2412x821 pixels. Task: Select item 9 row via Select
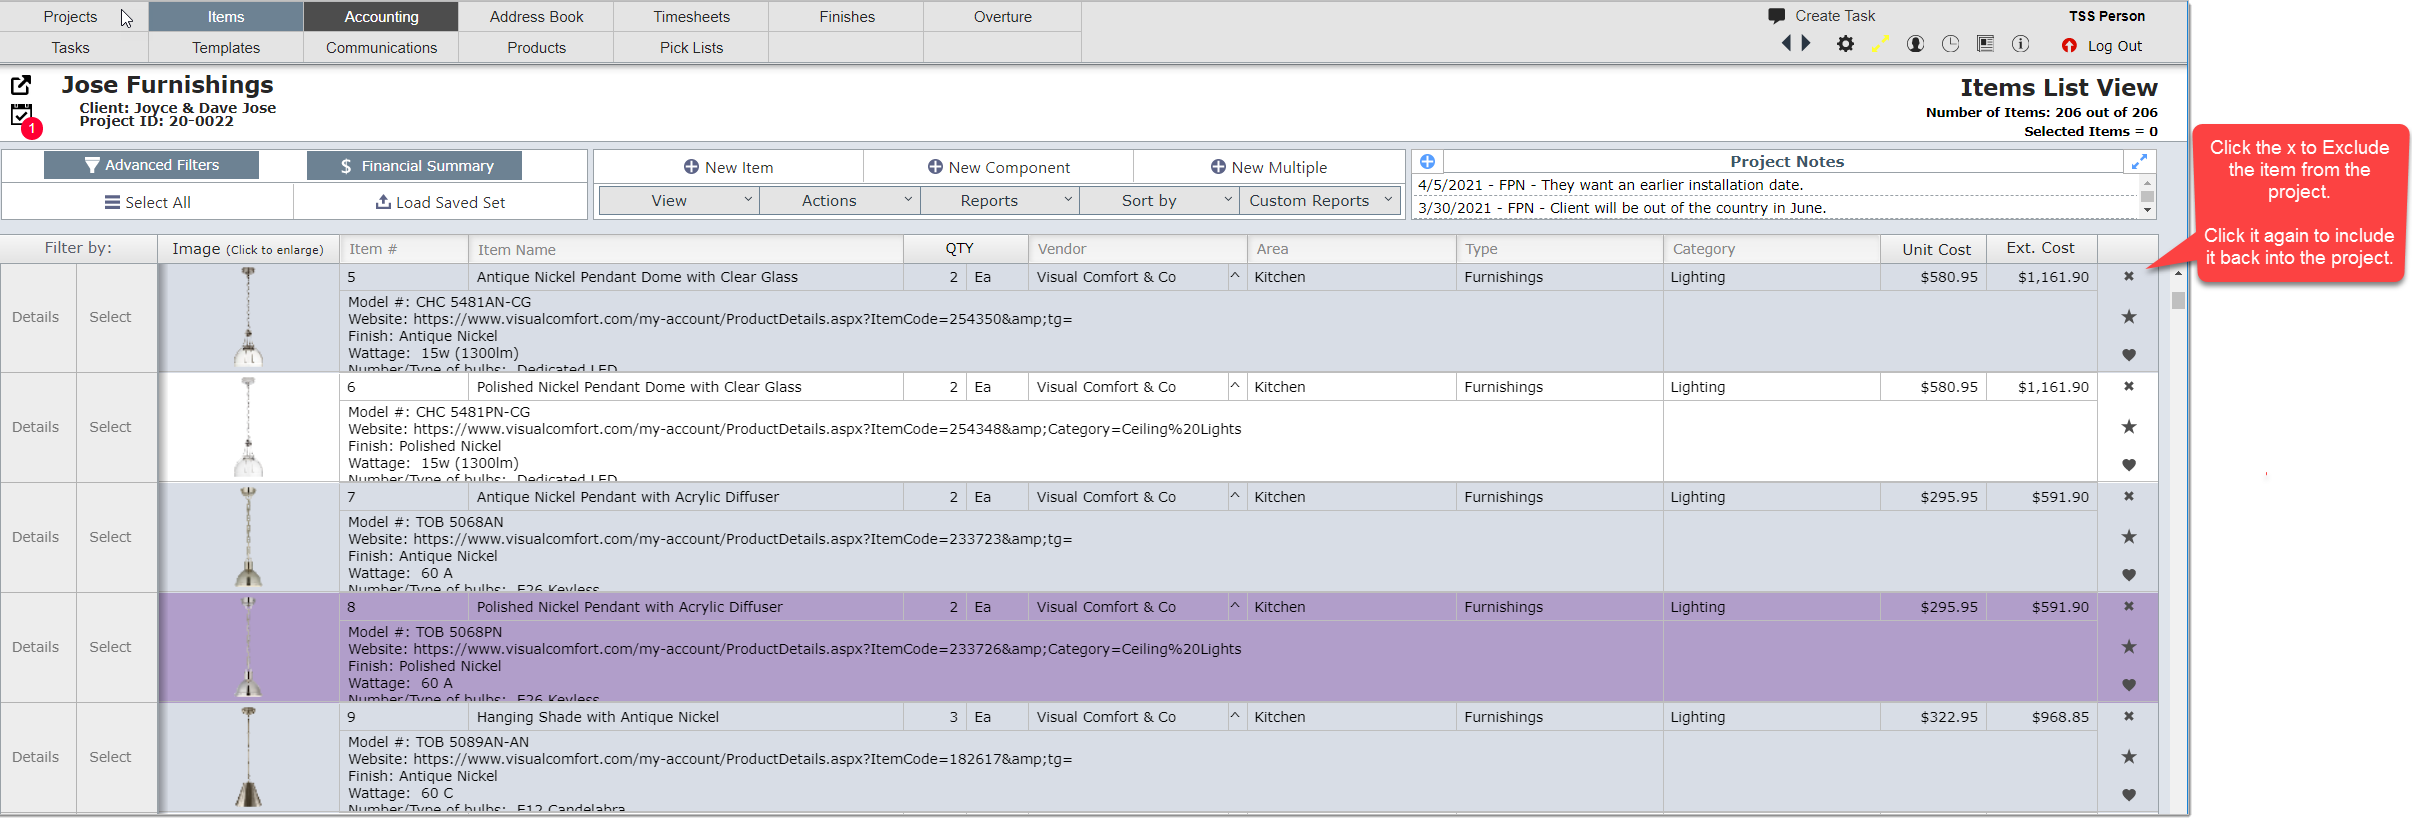[x=111, y=757]
